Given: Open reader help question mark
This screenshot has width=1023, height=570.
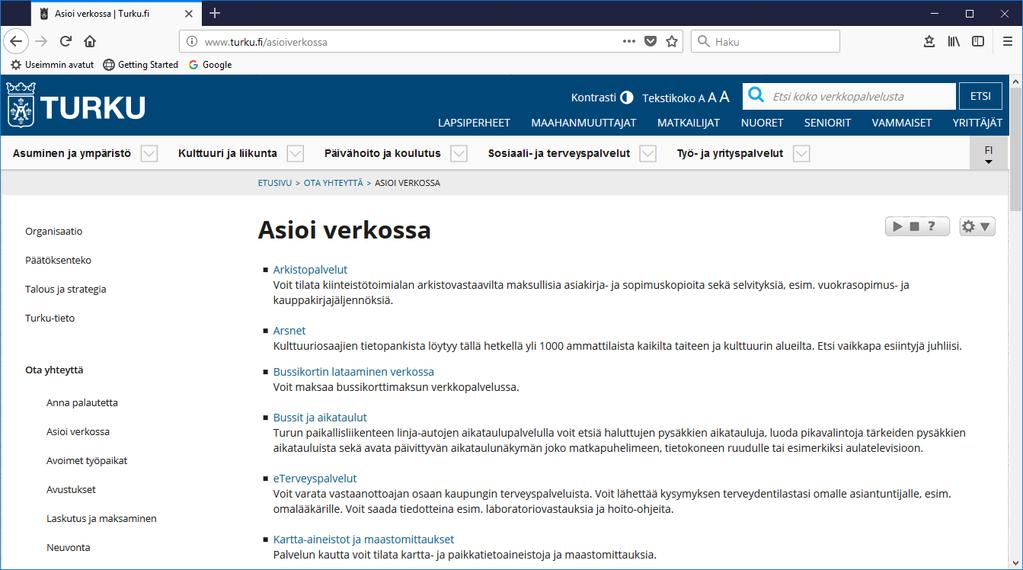Looking at the screenshot, I should tap(932, 226).
